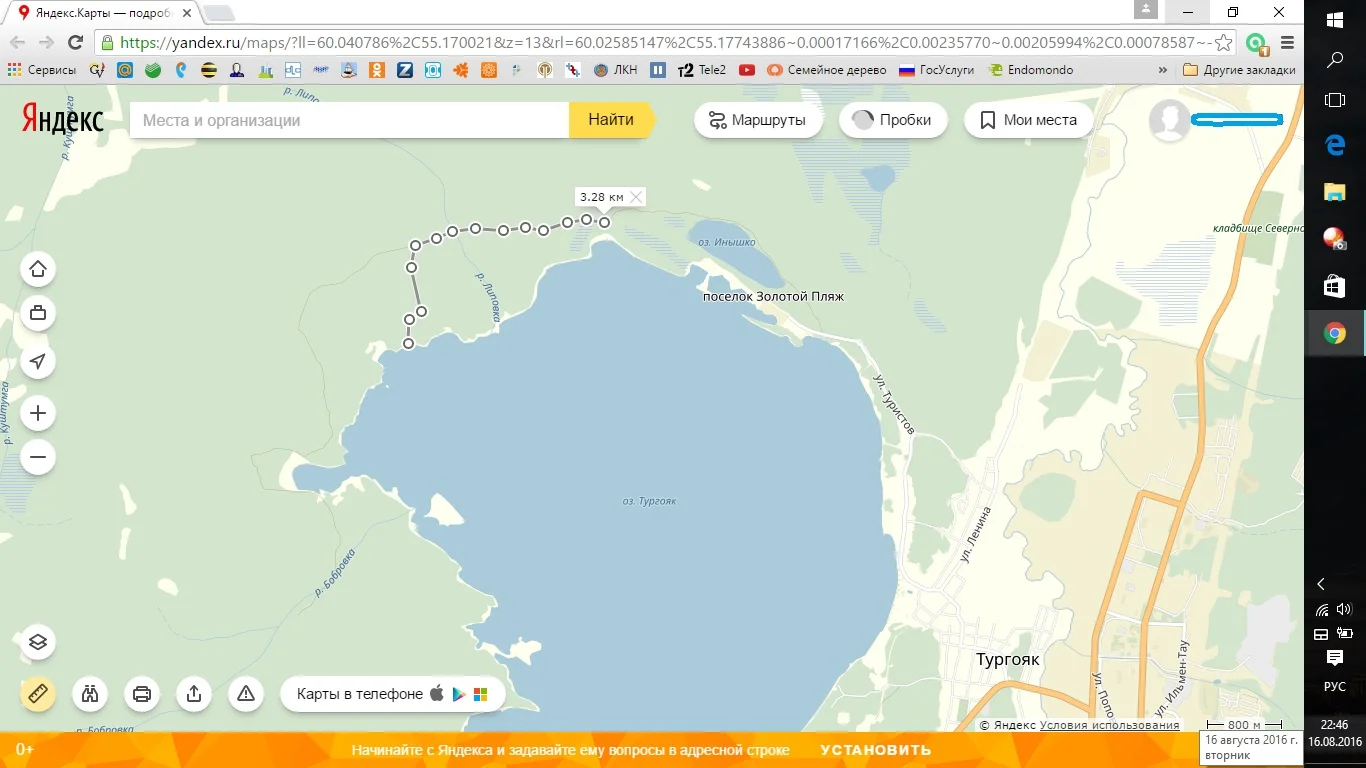Click the Google Play icon
Viewport: 1366px width, 768px height.
(458, 694)
